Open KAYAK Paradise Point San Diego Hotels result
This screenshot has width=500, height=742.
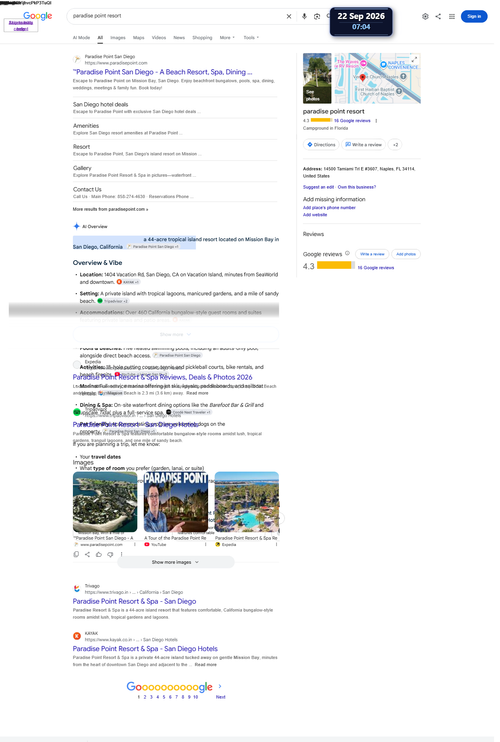pos(145,648)
